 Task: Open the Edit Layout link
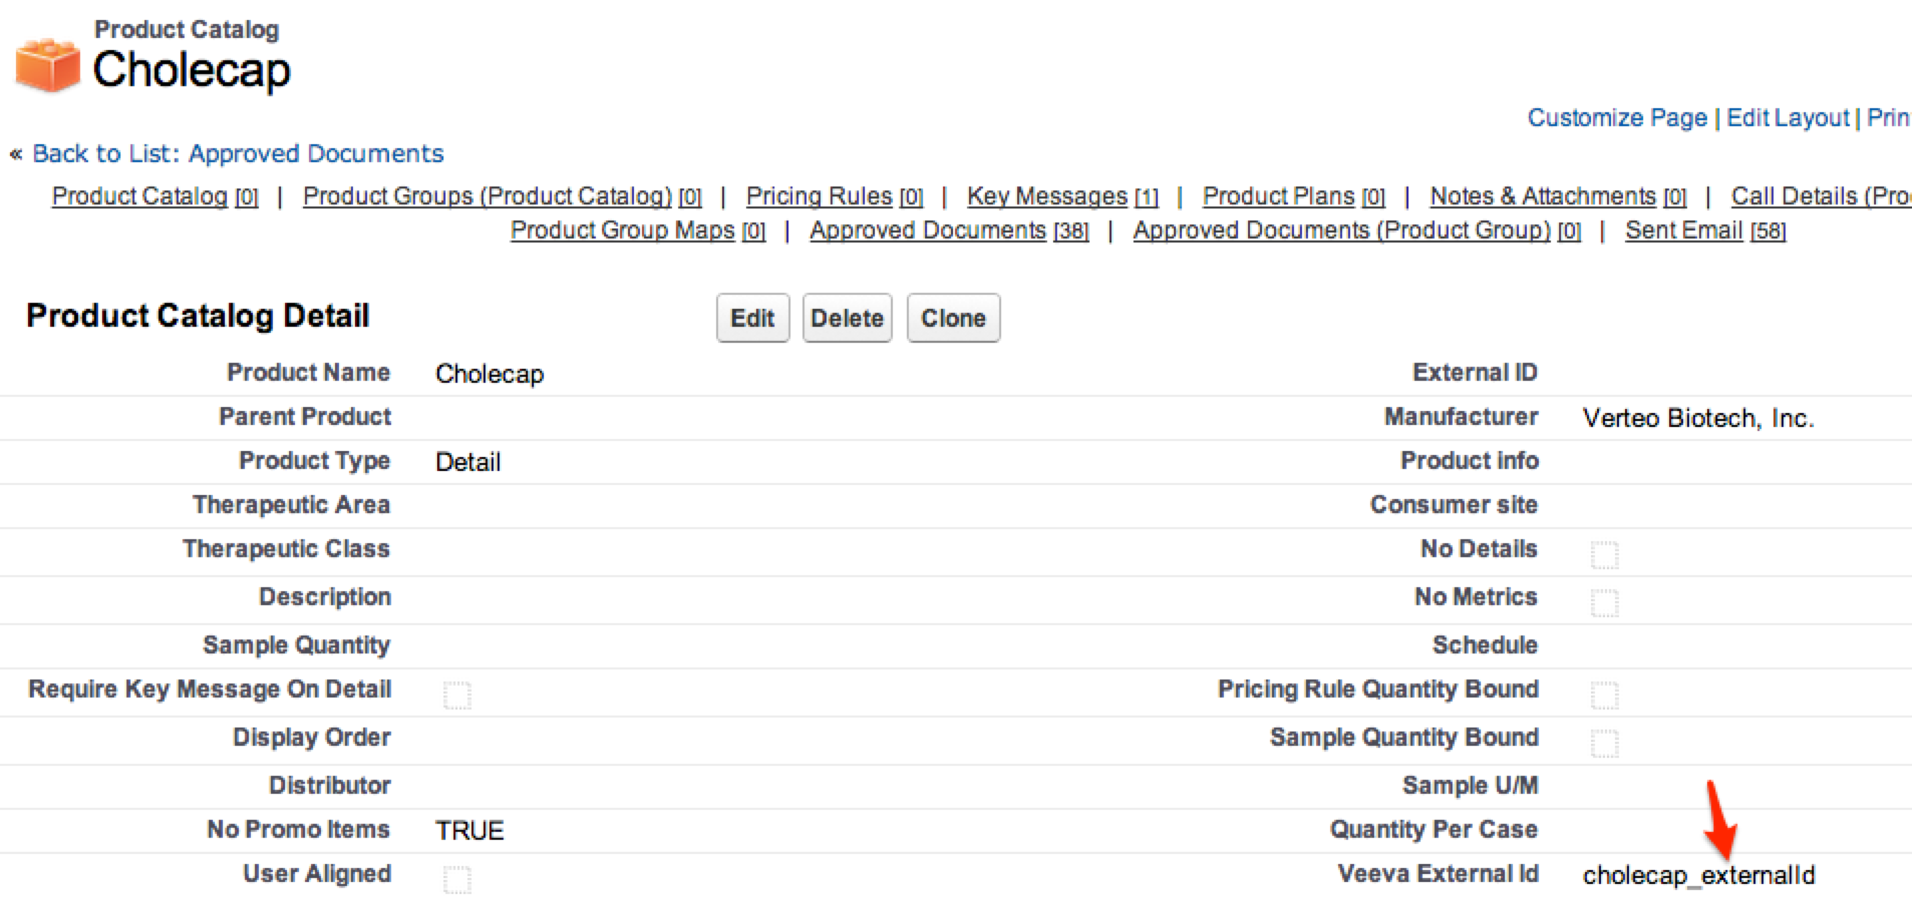pyautogui.click(x=1787, y=118)
